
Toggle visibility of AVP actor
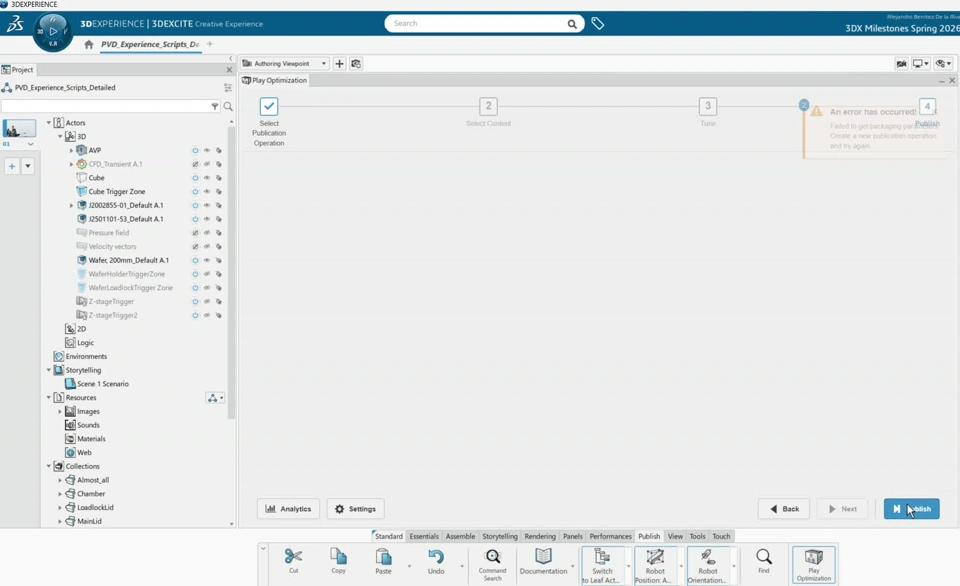[207, 150]
